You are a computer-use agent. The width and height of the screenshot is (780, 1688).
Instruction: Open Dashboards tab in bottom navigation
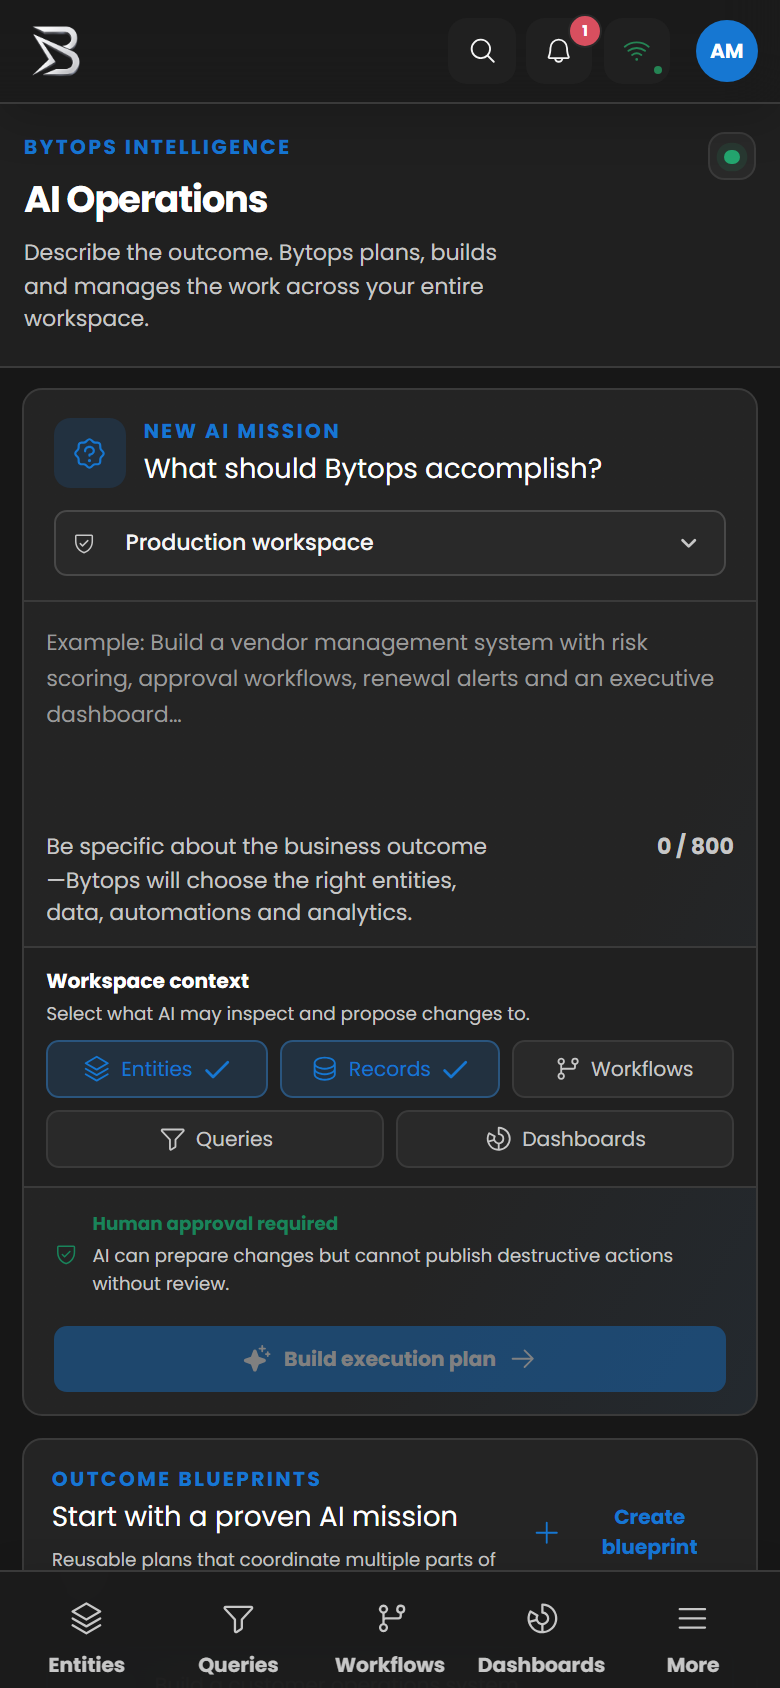541,1638
